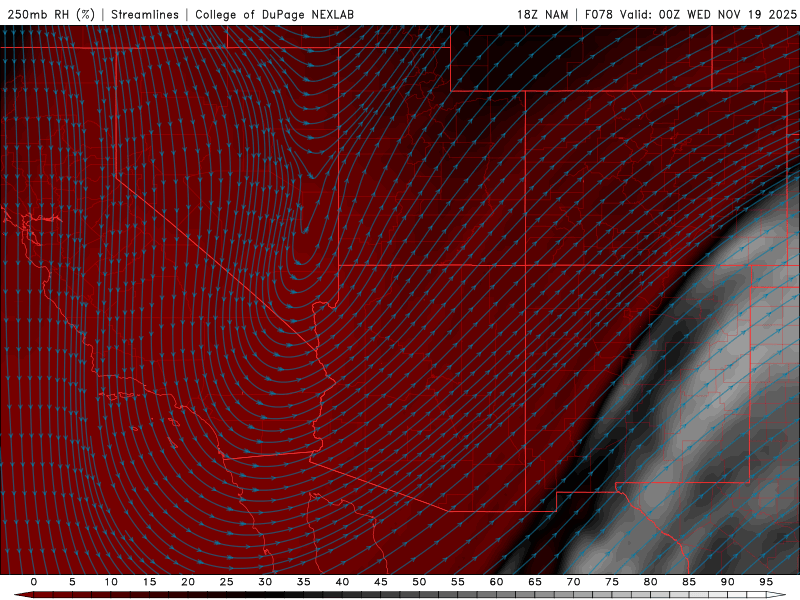
Task: Click the "65" label on color scale
Action: (x=535, y=582)
